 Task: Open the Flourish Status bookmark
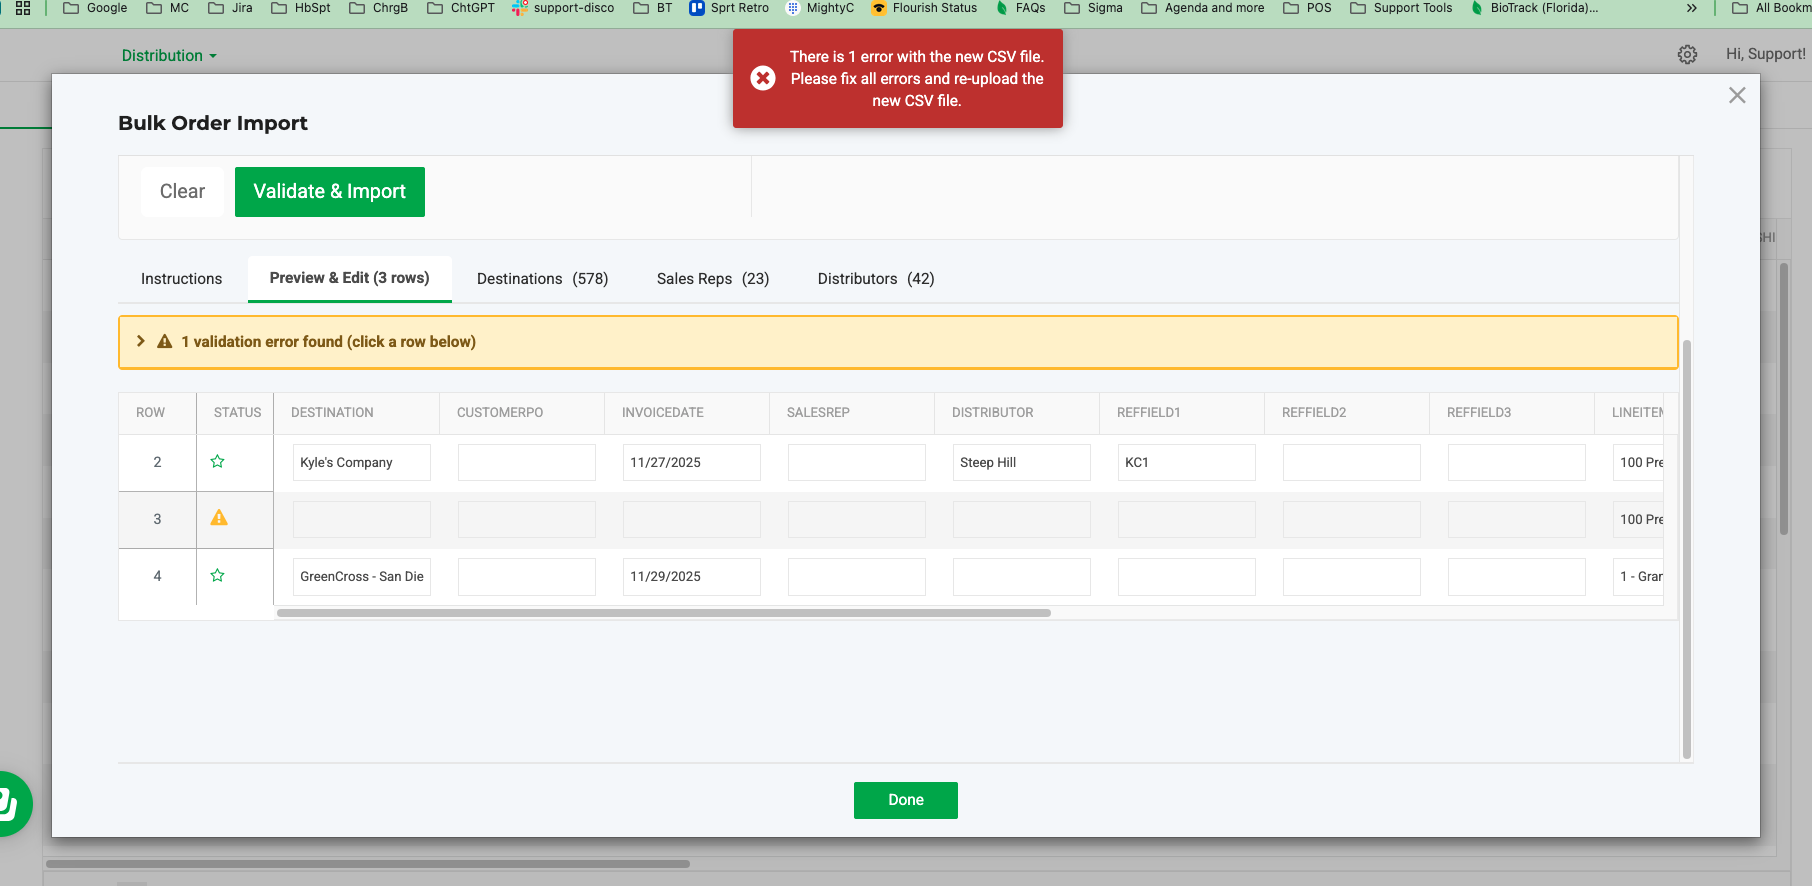click(924, 8)
